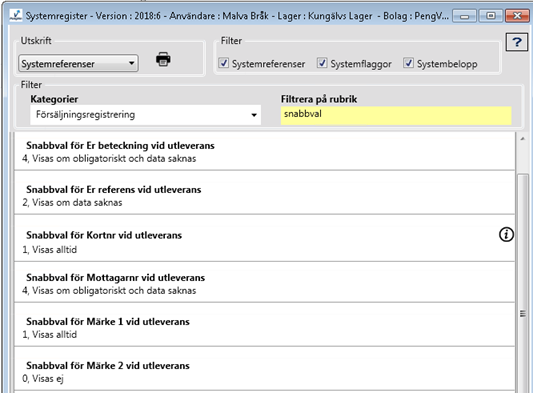Uncheck the Systemreferenser filter checkbox

click(223, 63)
